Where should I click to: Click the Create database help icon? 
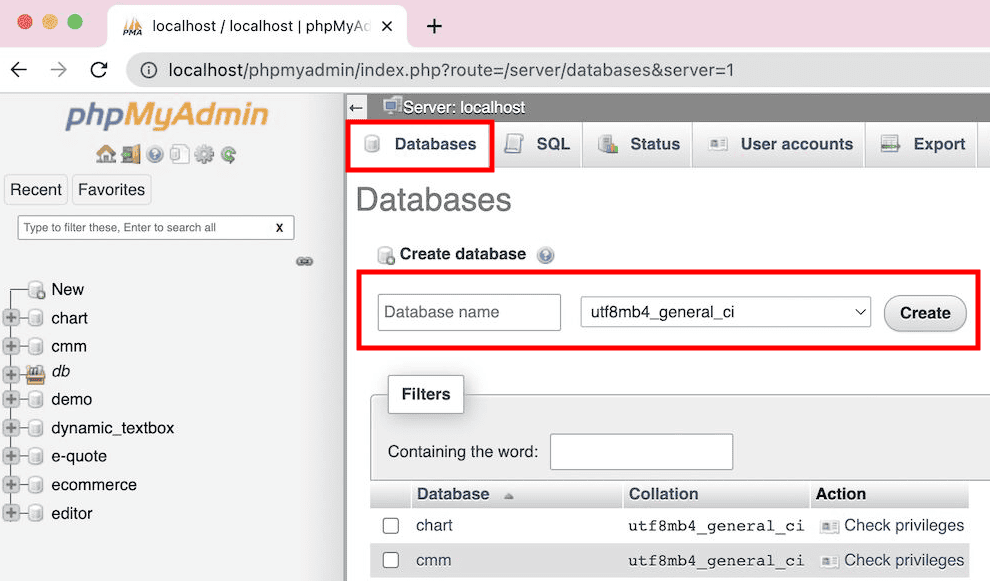(546, 255)
